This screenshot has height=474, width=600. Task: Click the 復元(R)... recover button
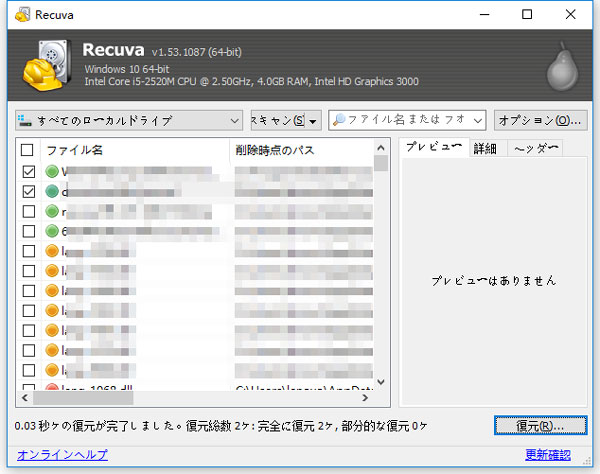click(x=540, y=425)
